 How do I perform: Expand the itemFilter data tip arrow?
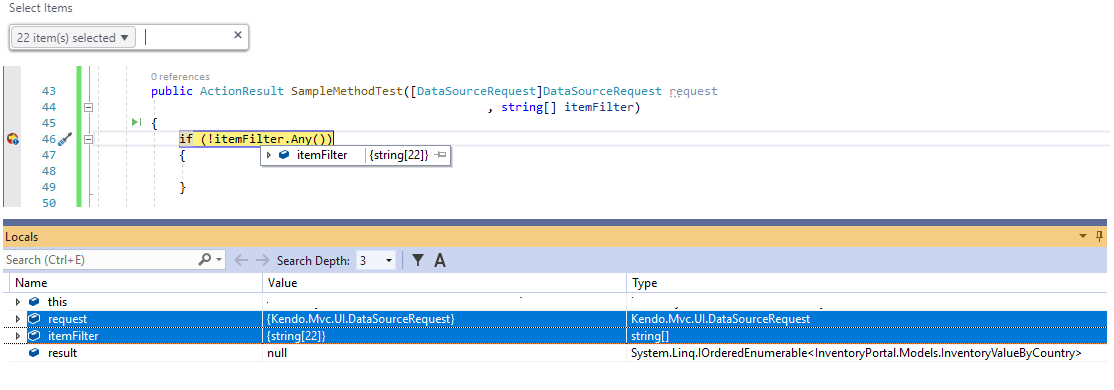[x=269, y=155]
